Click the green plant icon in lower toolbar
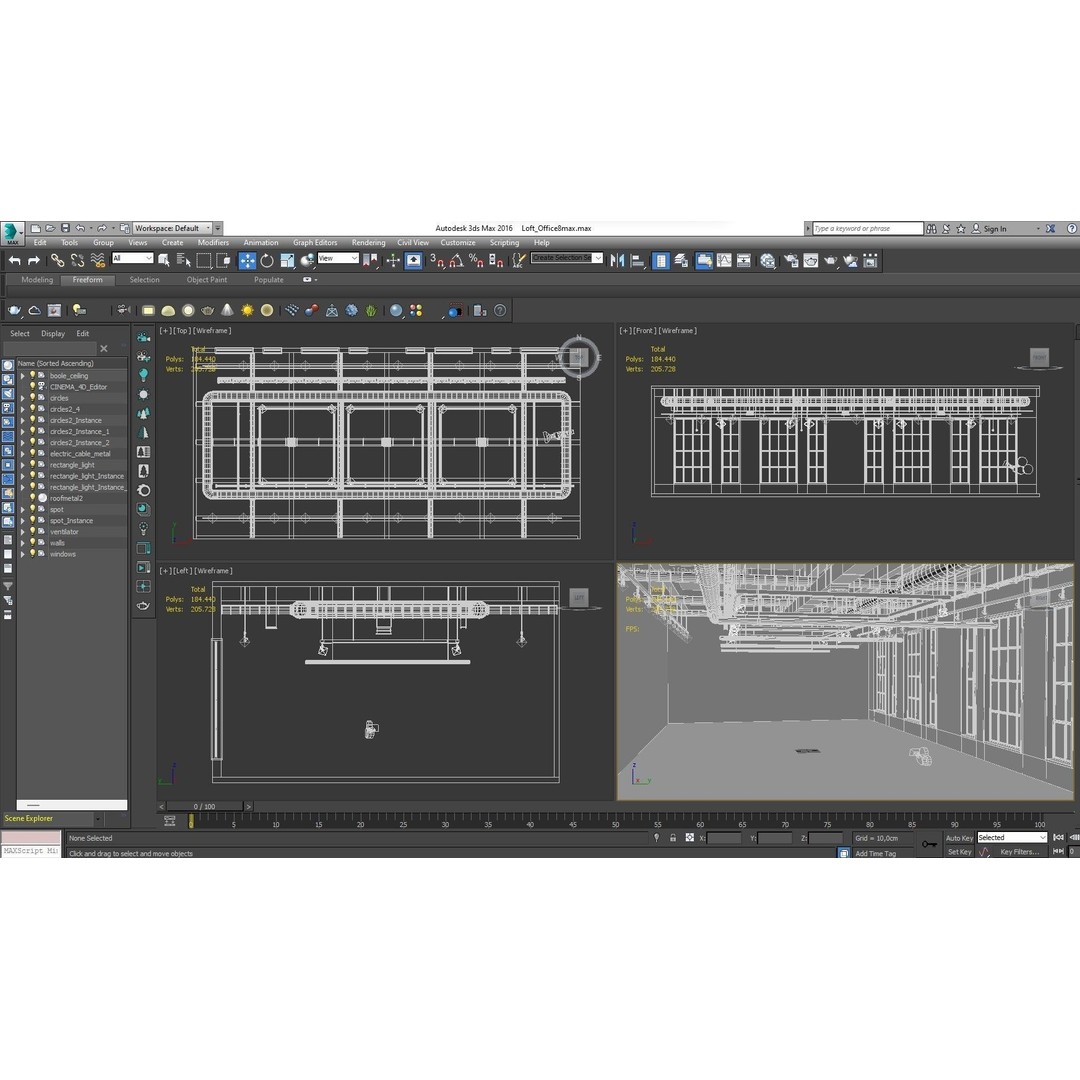 [371, 311]
